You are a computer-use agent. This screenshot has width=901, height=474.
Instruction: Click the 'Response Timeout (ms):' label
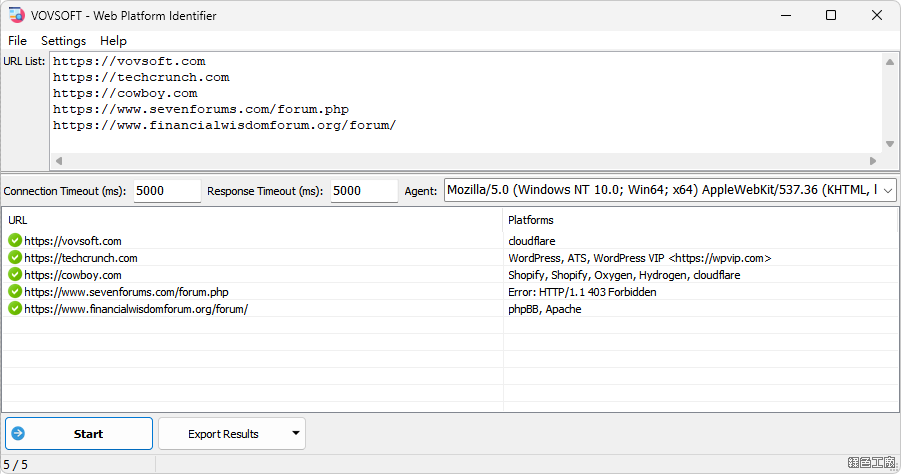click(x=265, y=191)
